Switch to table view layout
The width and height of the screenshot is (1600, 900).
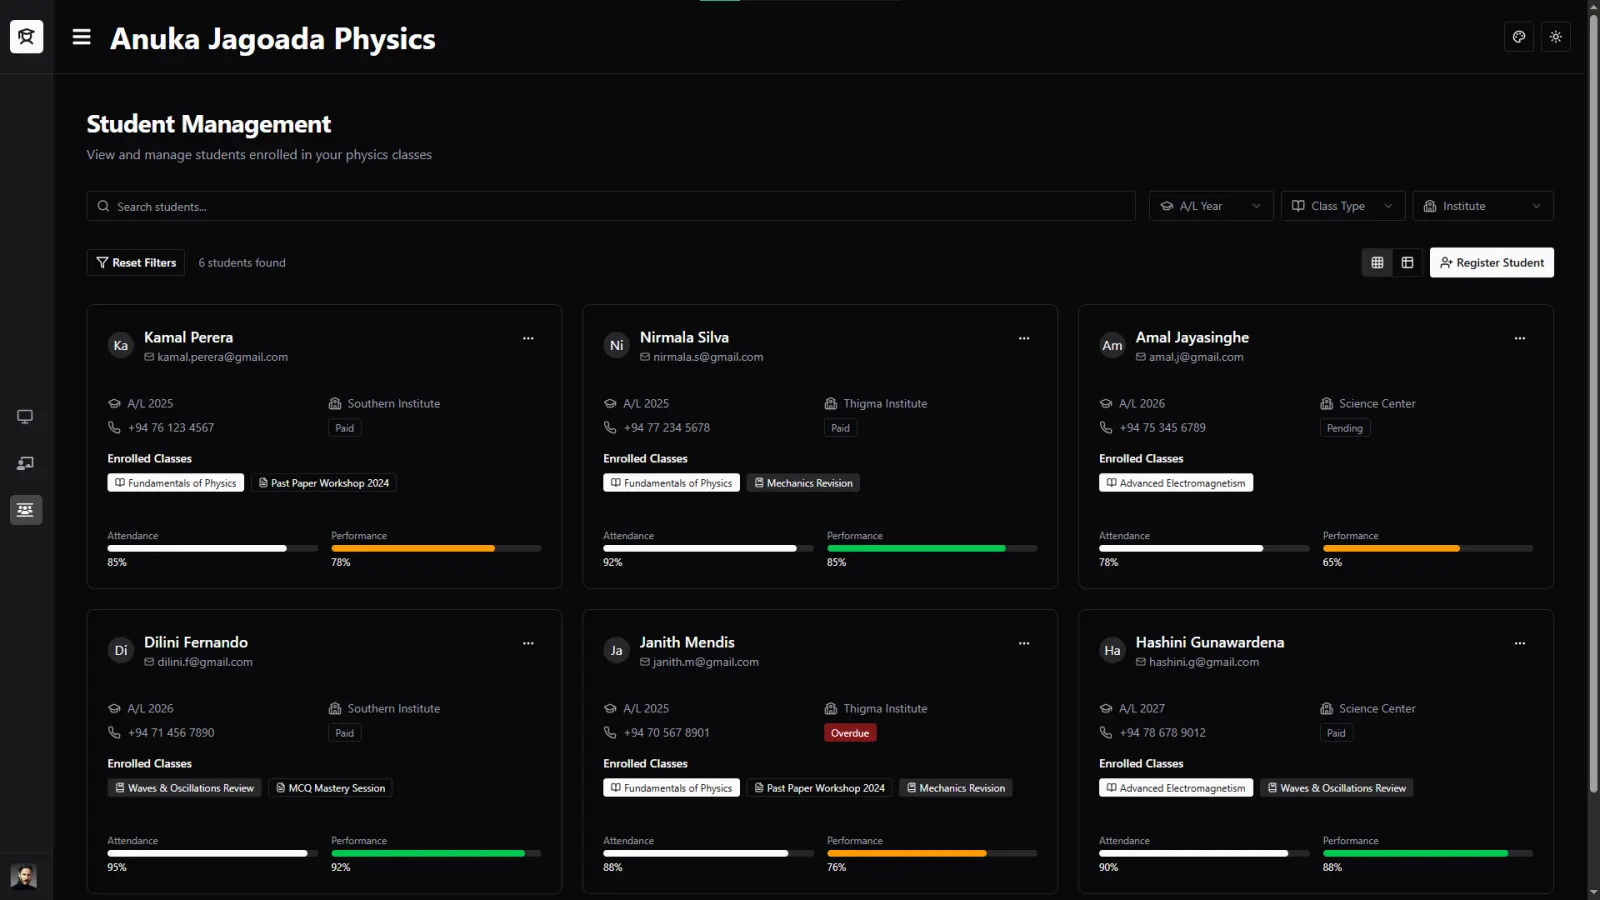coord(1407,262)
